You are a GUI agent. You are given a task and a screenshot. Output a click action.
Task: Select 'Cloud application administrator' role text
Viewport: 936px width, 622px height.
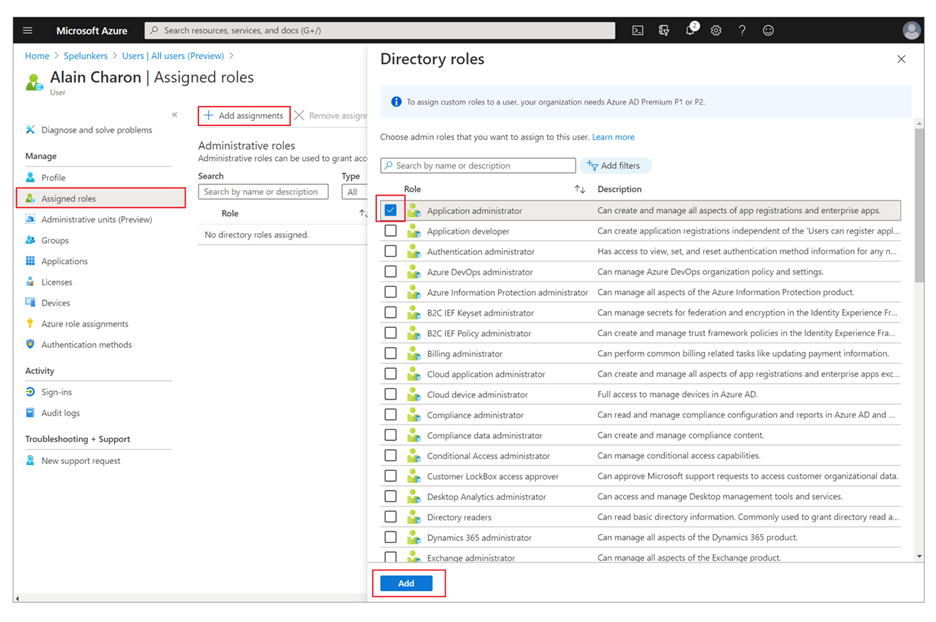click(x=486, y=374)
